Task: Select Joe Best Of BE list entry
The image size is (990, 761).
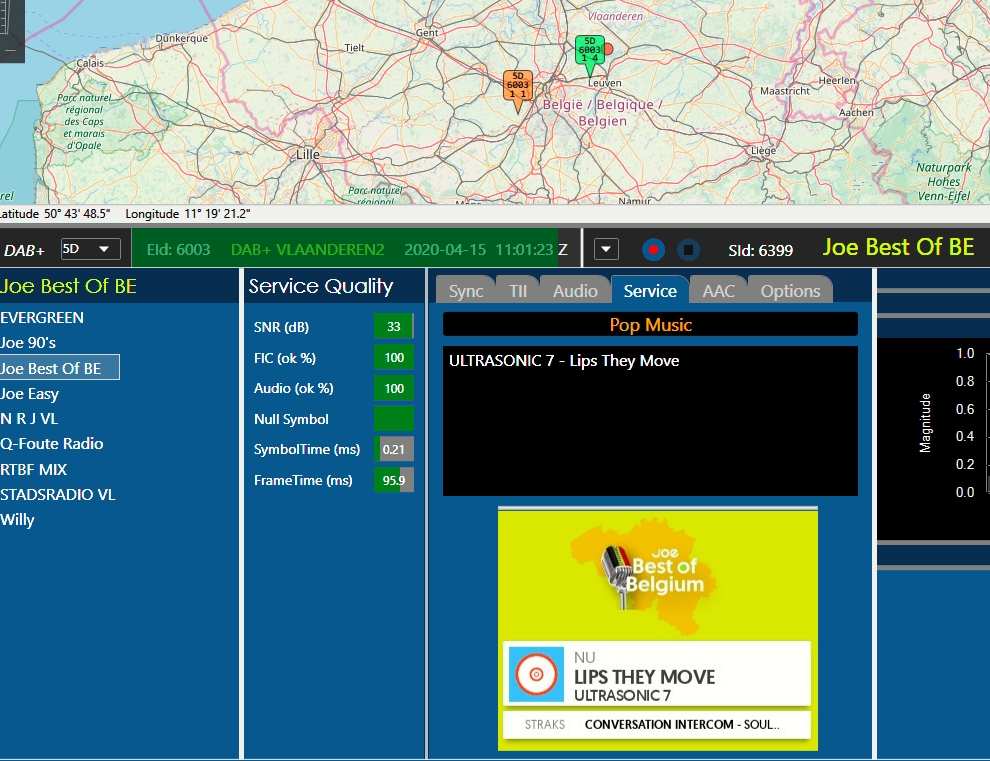Action: point(59,368)
